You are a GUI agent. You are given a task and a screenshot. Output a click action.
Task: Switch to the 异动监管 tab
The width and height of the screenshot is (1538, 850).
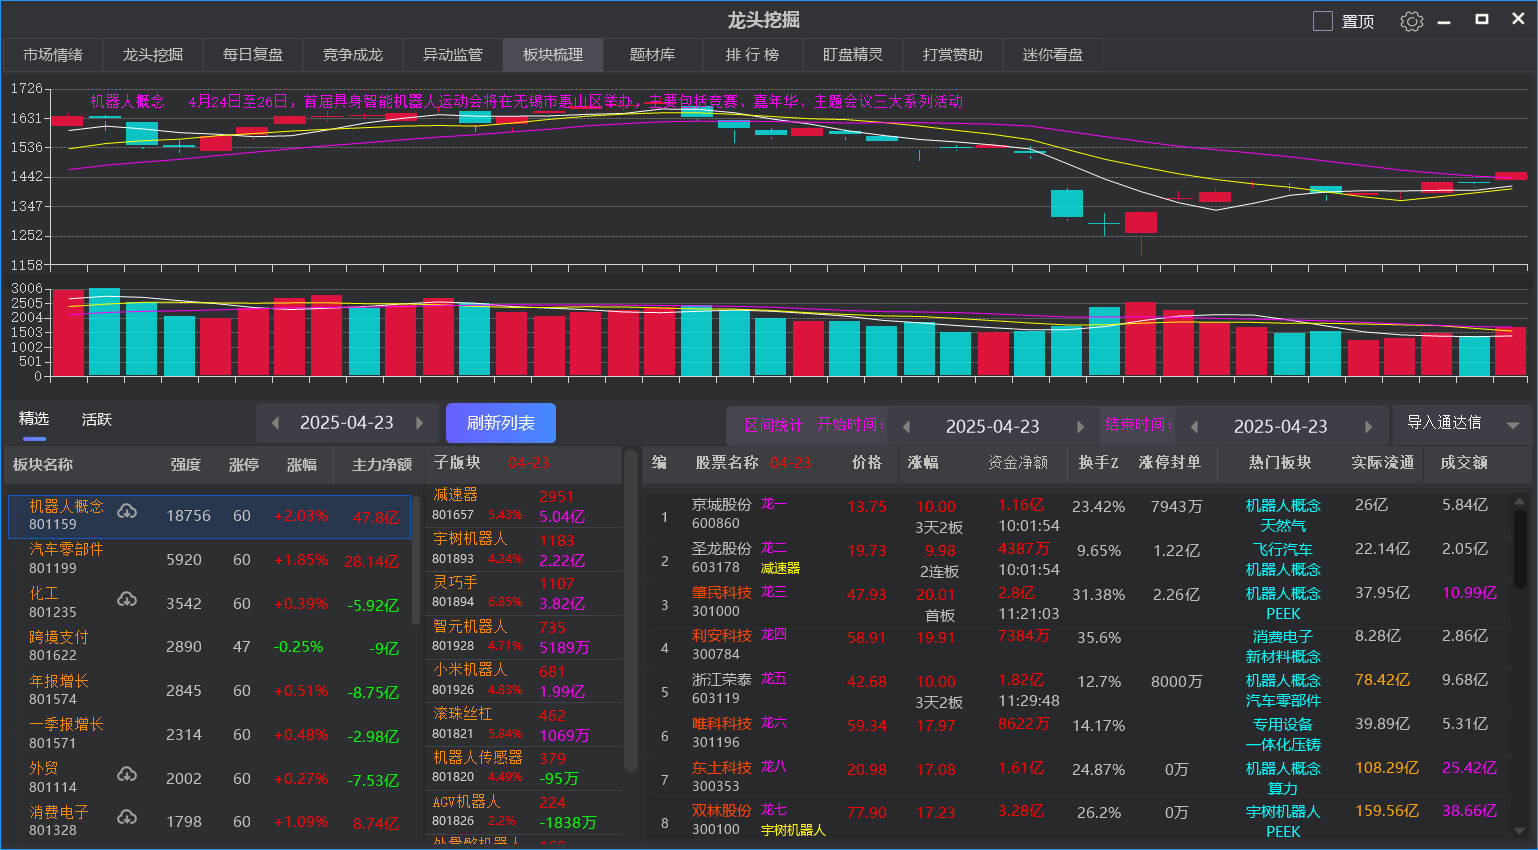[453, 54]
